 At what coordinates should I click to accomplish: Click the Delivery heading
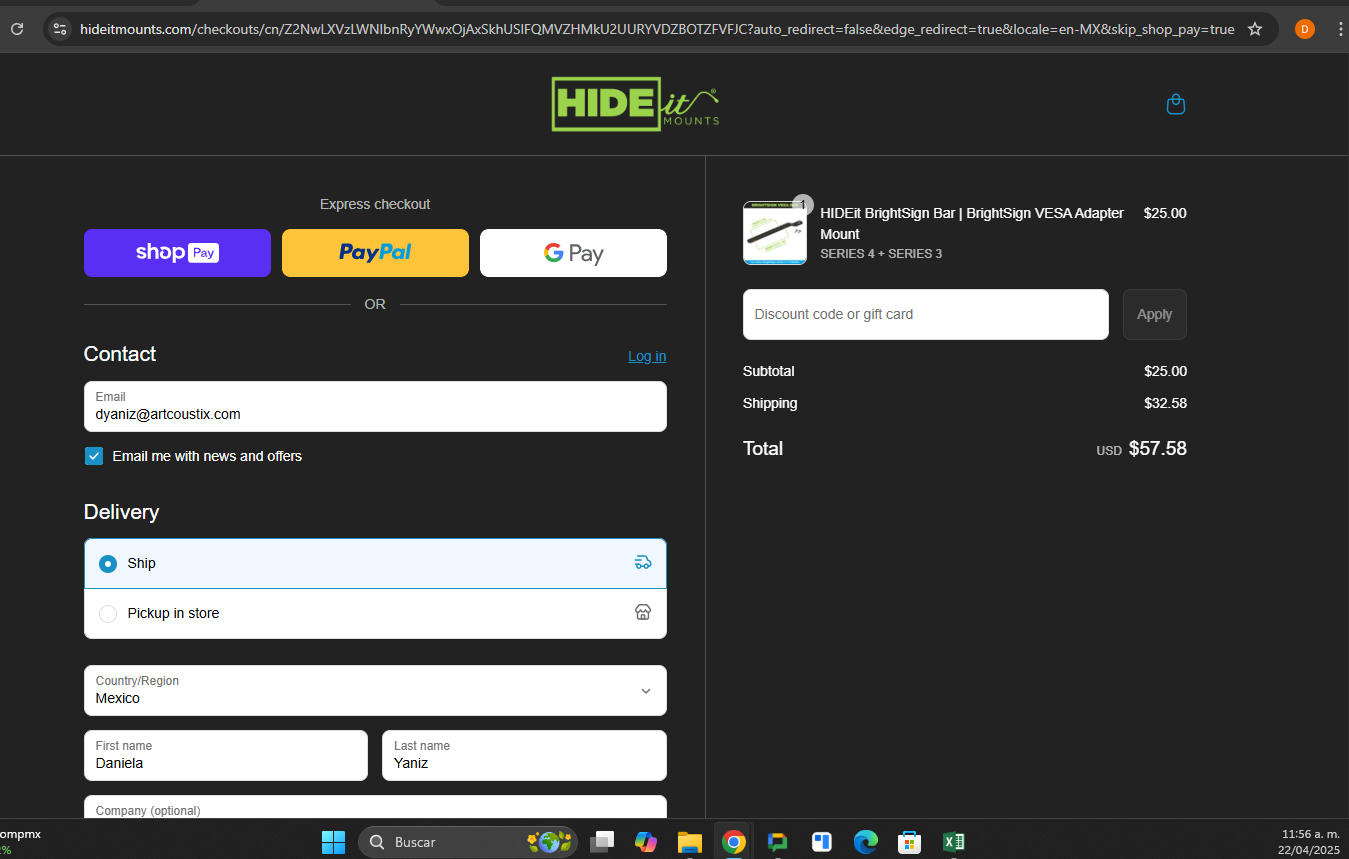pos(121,512)
